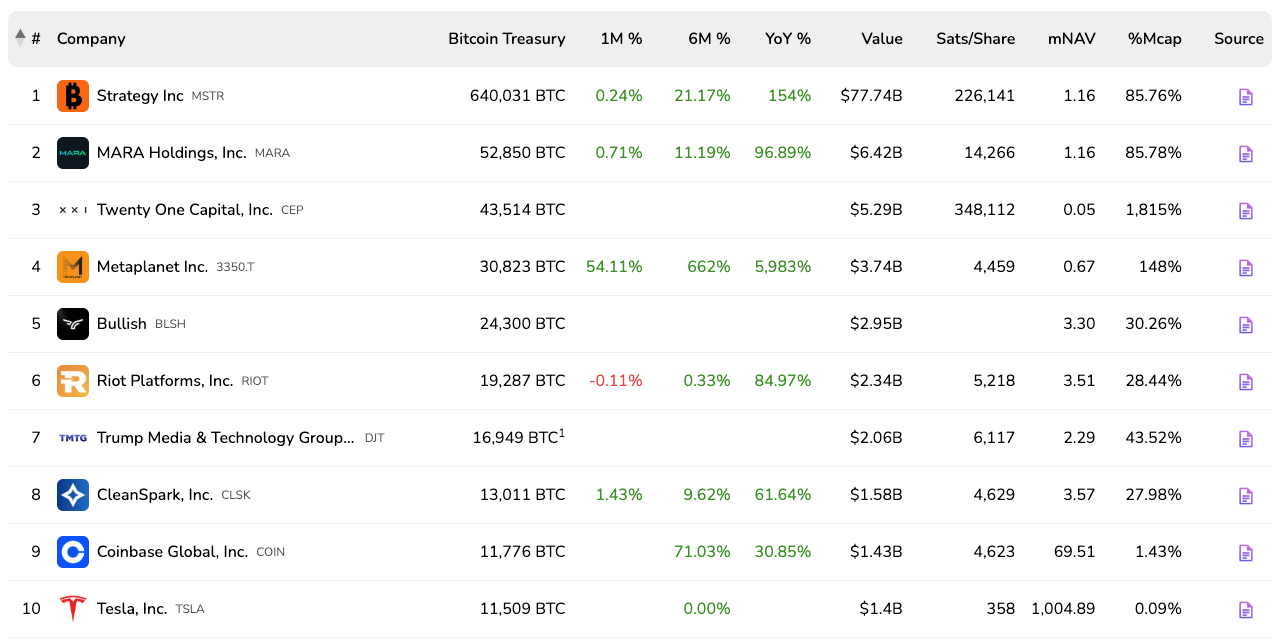Click the MARA Holdings logo icon

pyautogui.click(x=73, y=153)
